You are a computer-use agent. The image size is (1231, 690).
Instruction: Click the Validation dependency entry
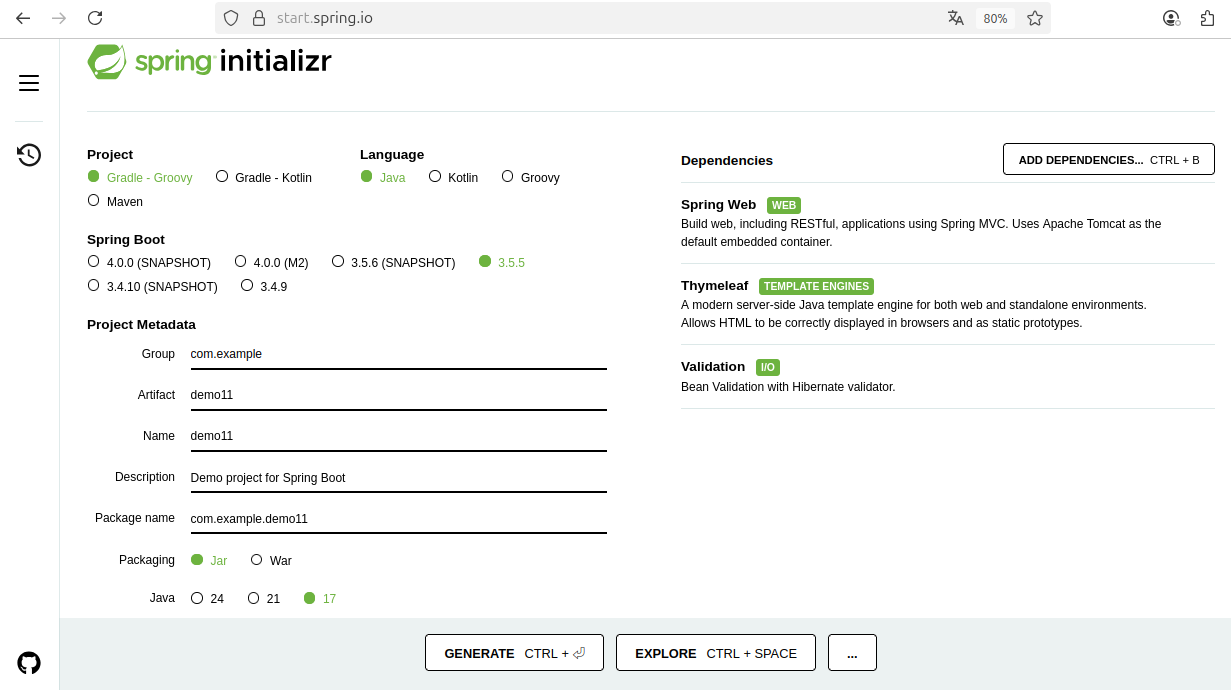click(948, 376)
